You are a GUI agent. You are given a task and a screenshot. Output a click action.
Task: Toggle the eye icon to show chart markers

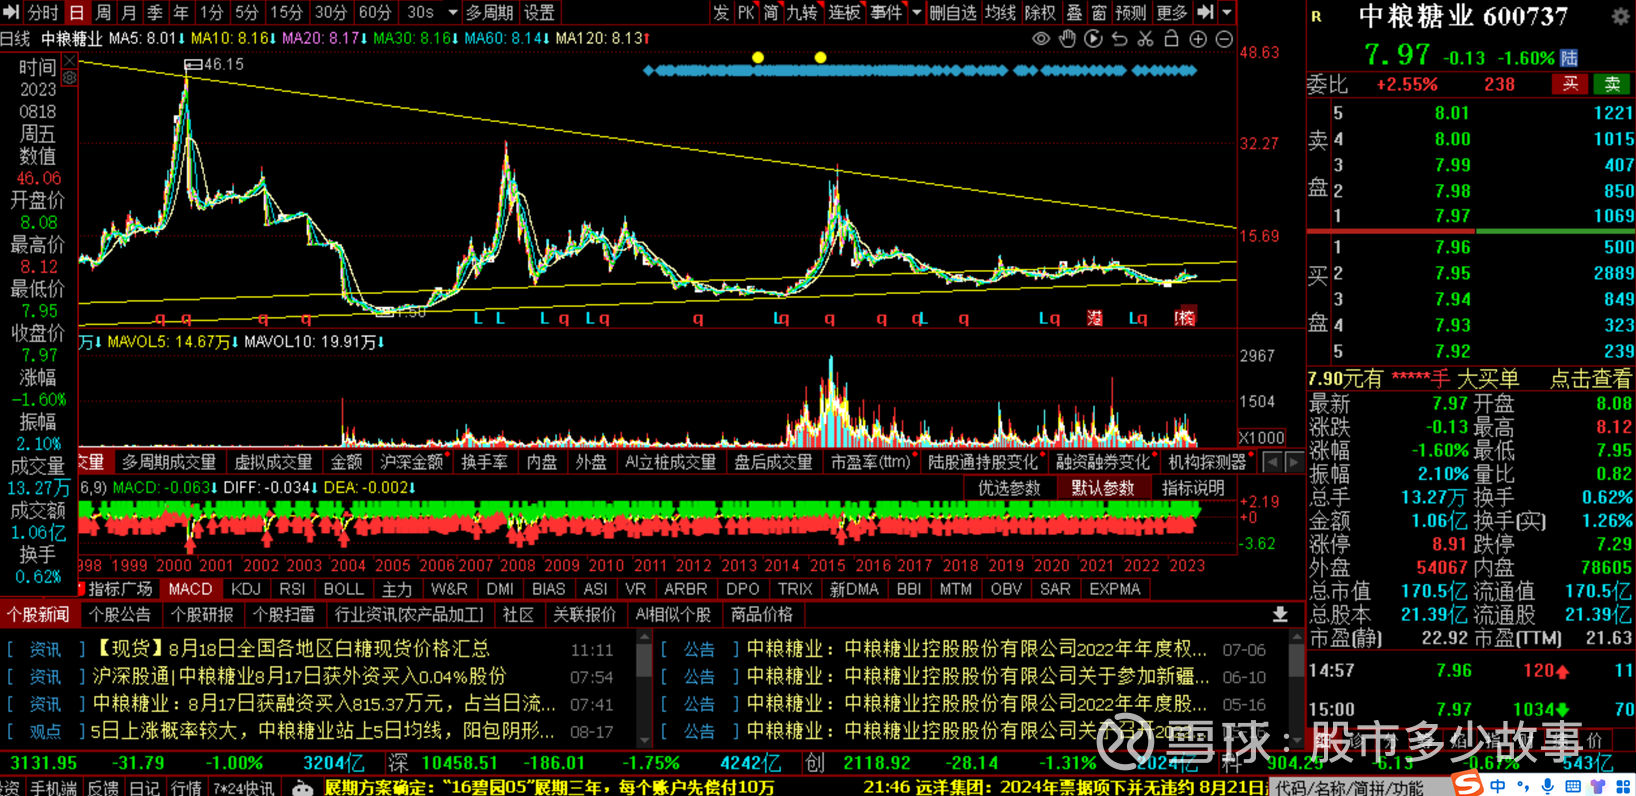click(1041, 39)
